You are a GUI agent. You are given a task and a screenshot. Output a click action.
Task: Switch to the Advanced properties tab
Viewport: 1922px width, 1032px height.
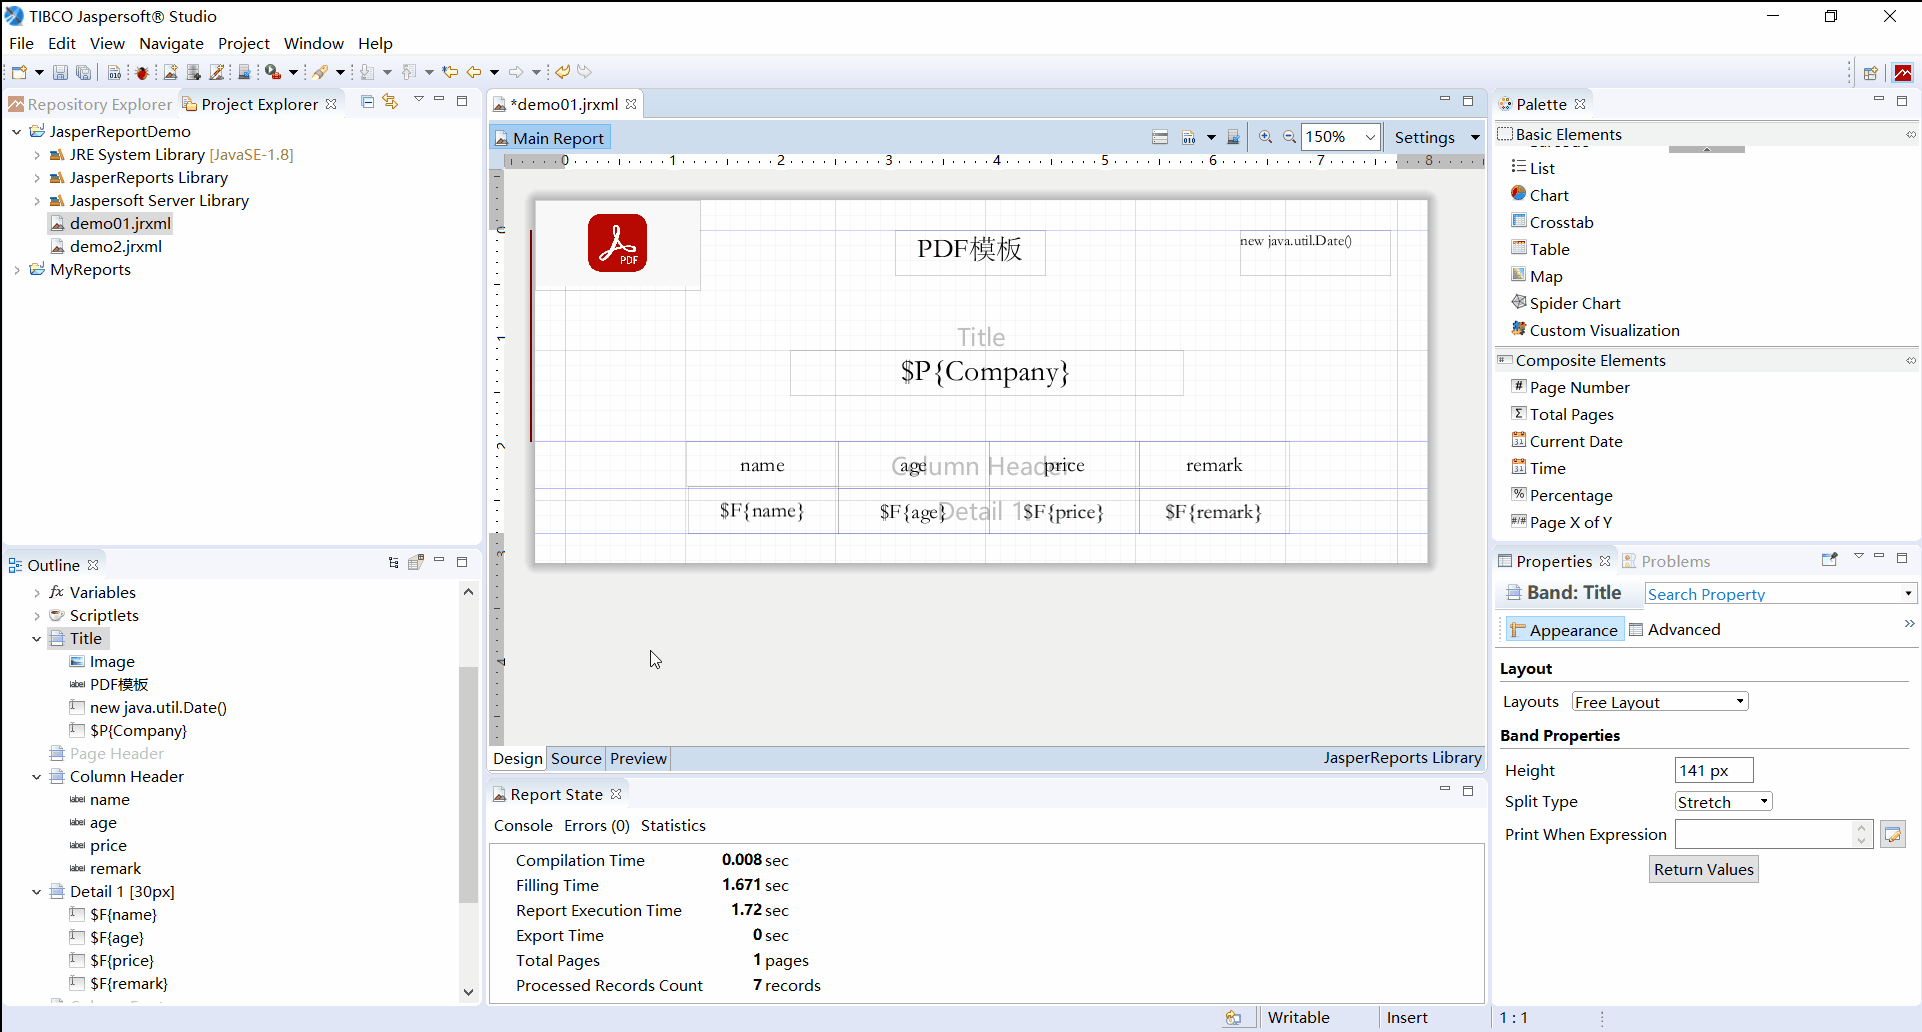[1684, 629]
